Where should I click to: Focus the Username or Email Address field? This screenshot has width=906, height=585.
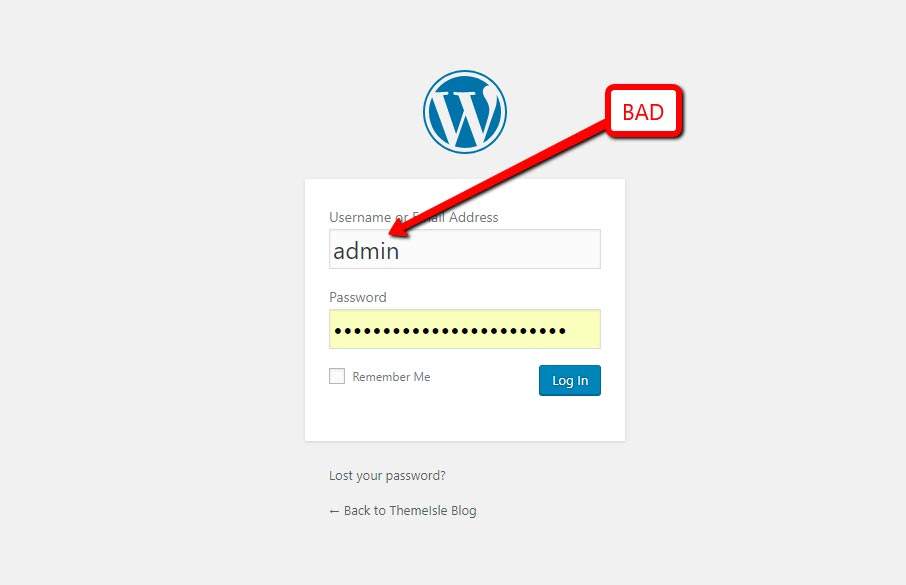(465, 249)
